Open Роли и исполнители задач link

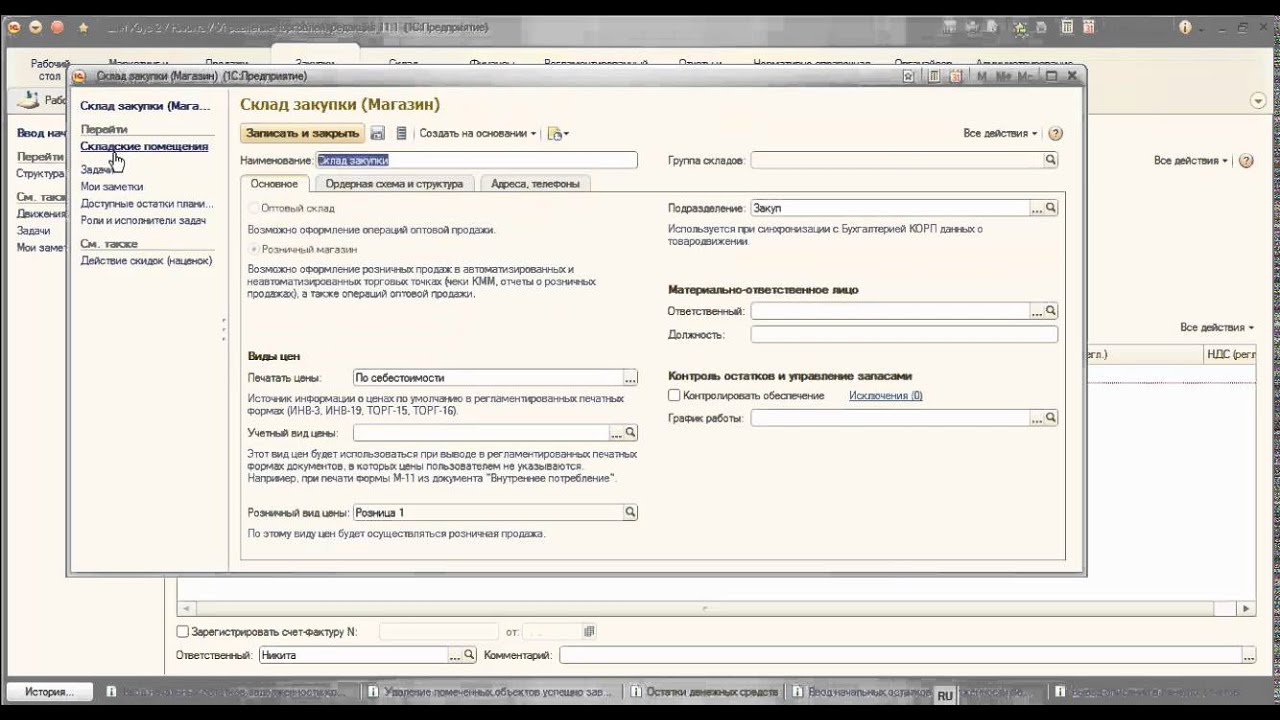143,220
